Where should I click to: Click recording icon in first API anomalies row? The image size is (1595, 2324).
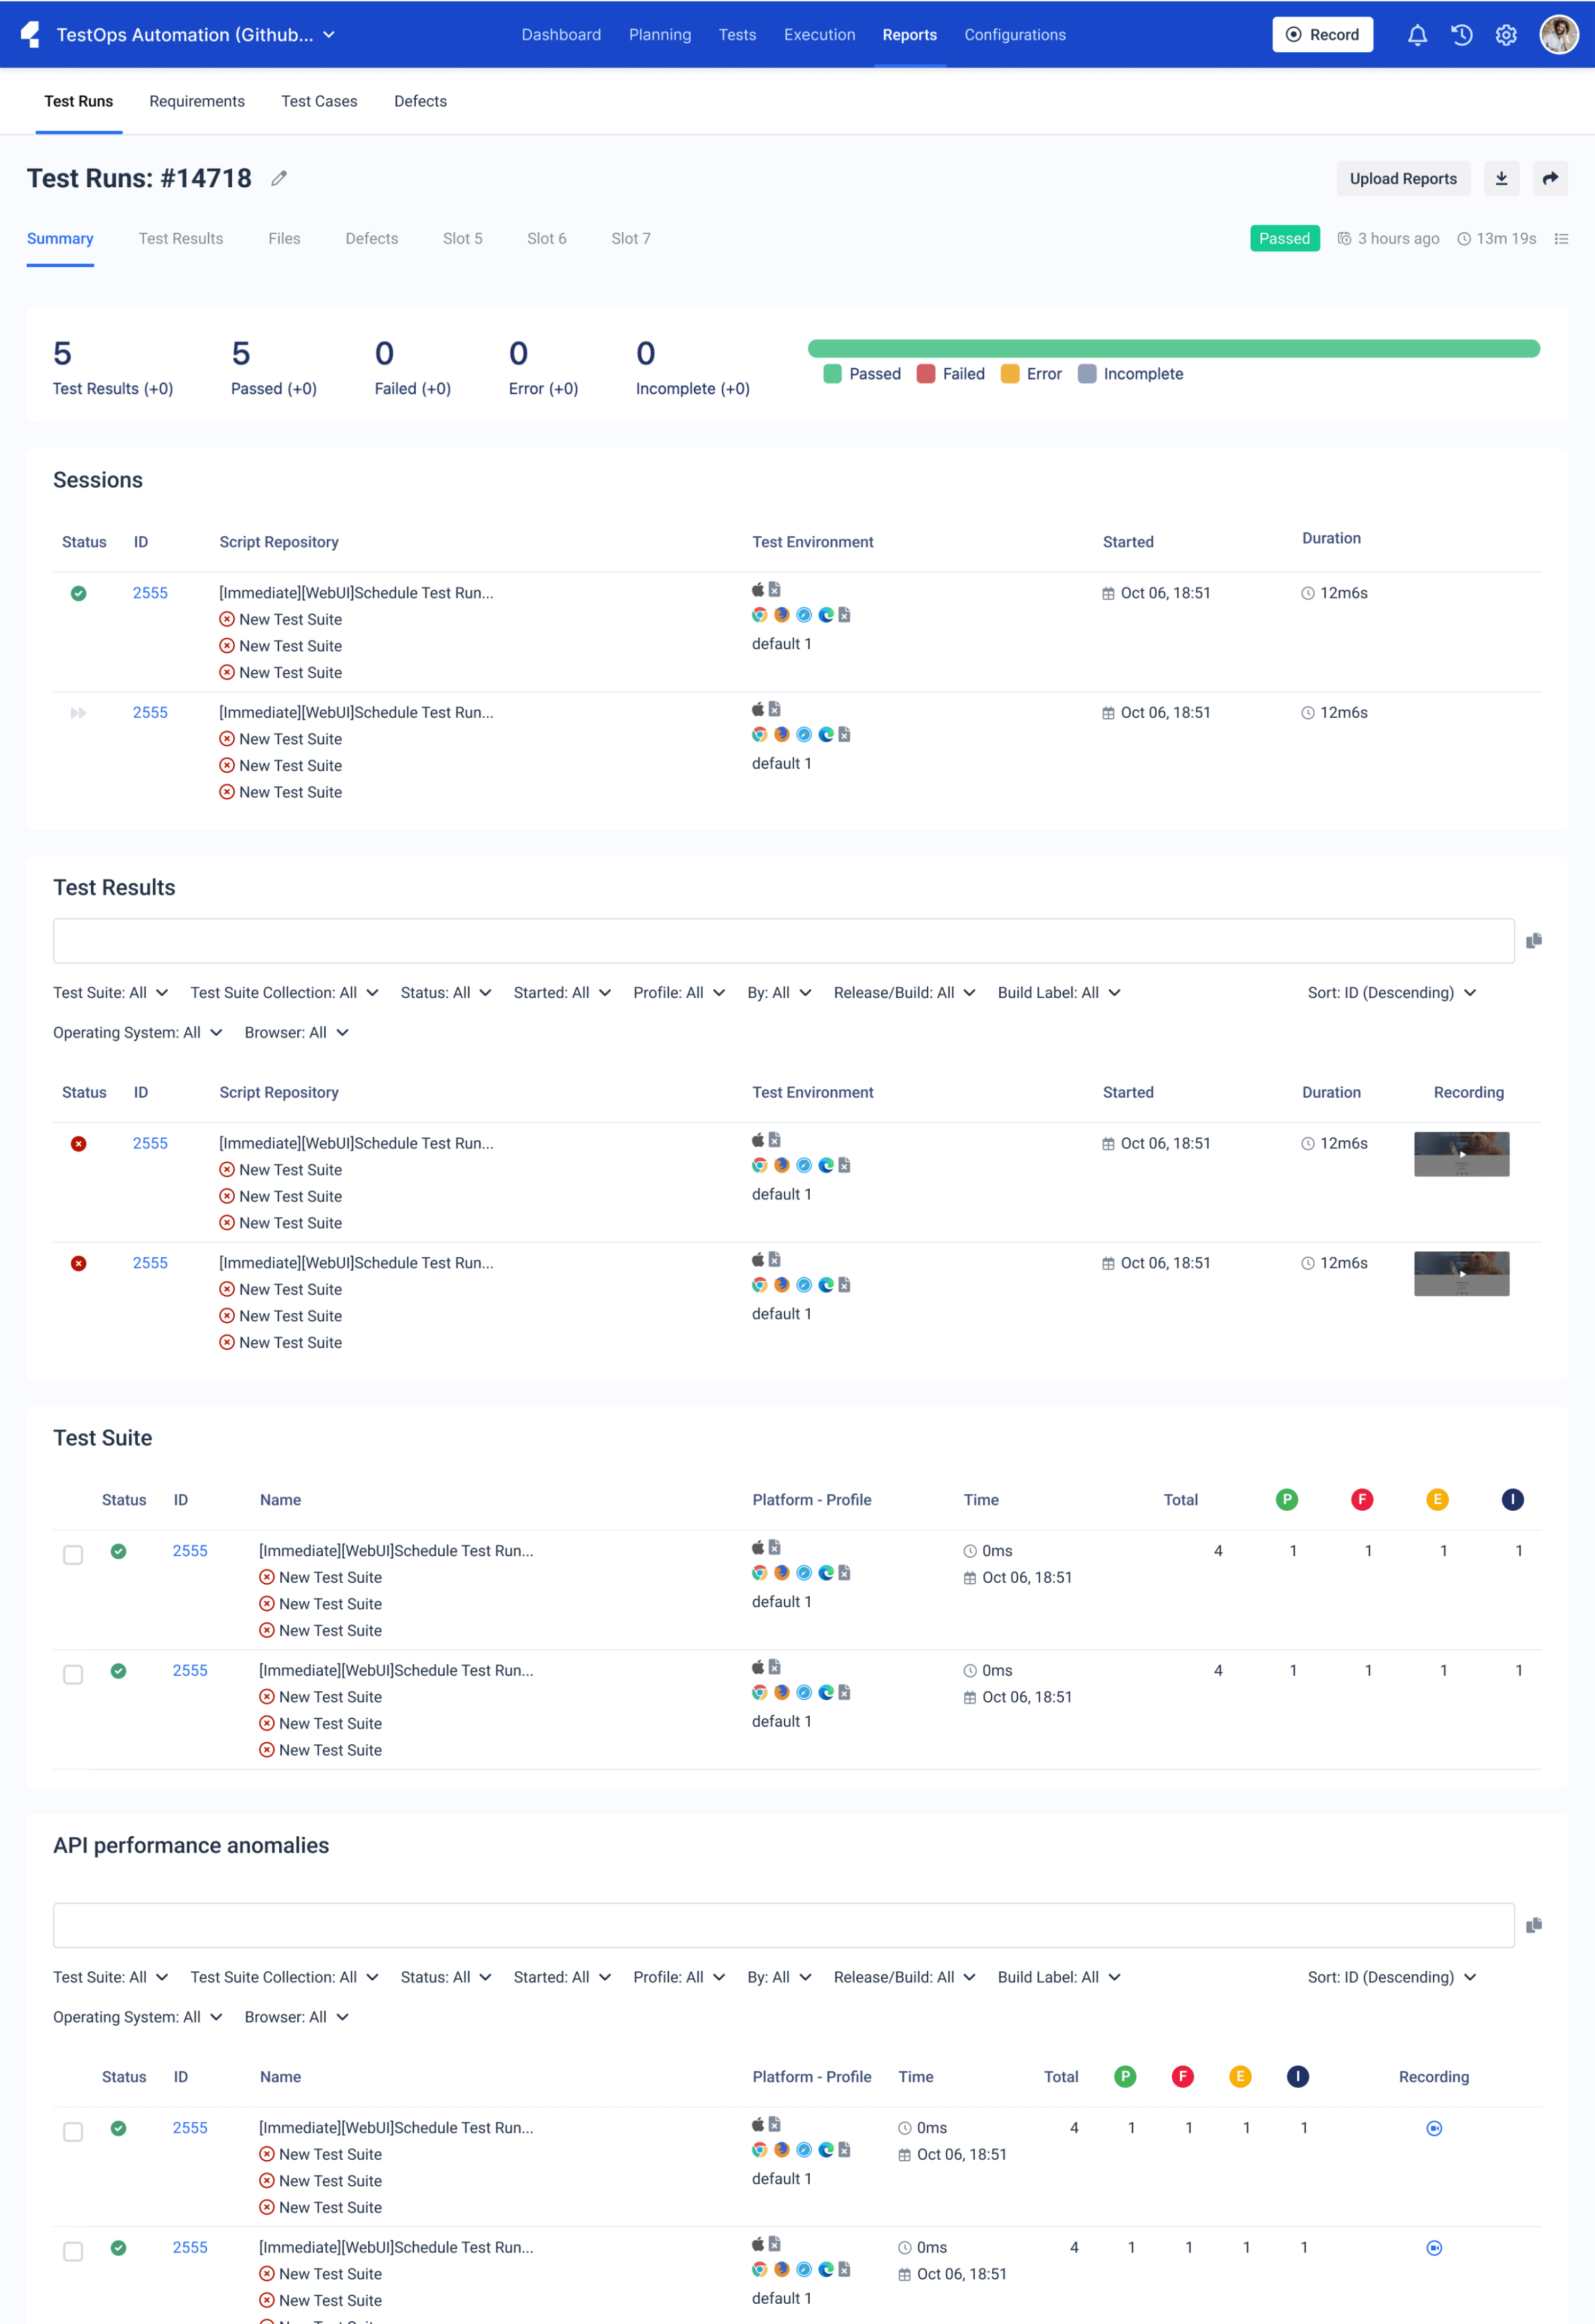coord(1434,2128)
